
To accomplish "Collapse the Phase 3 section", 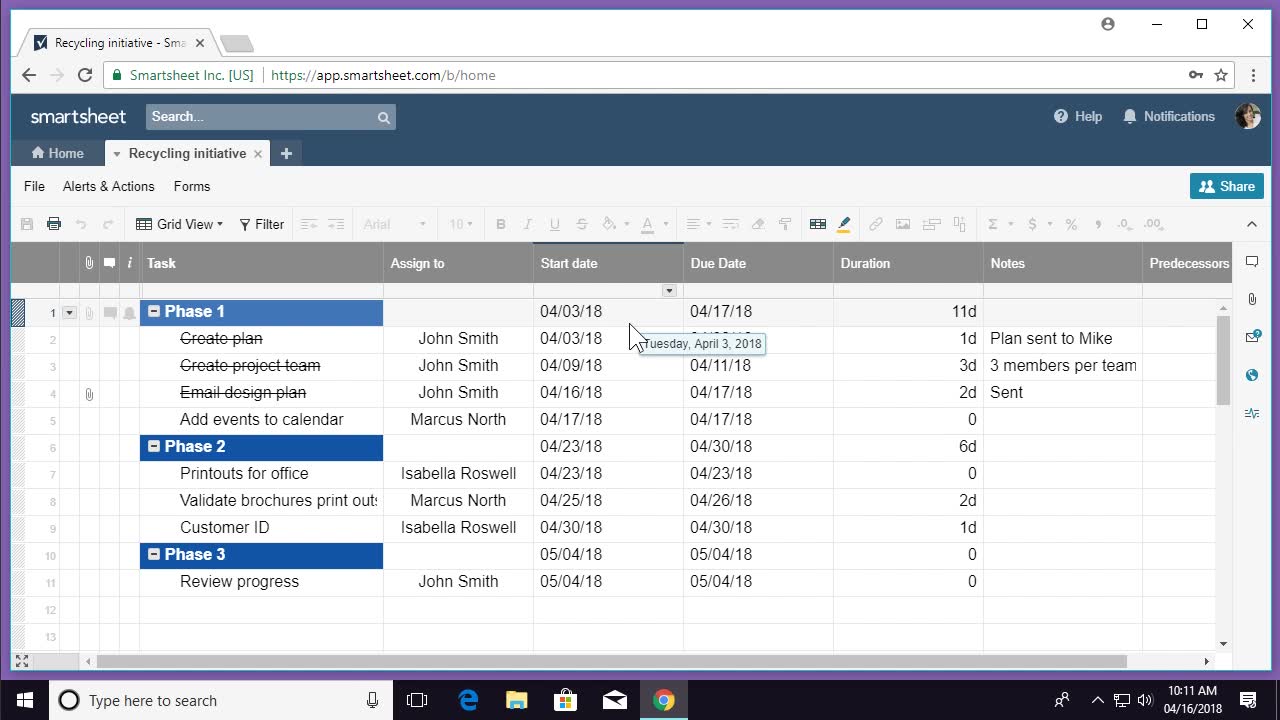I will tap(154, 555).
